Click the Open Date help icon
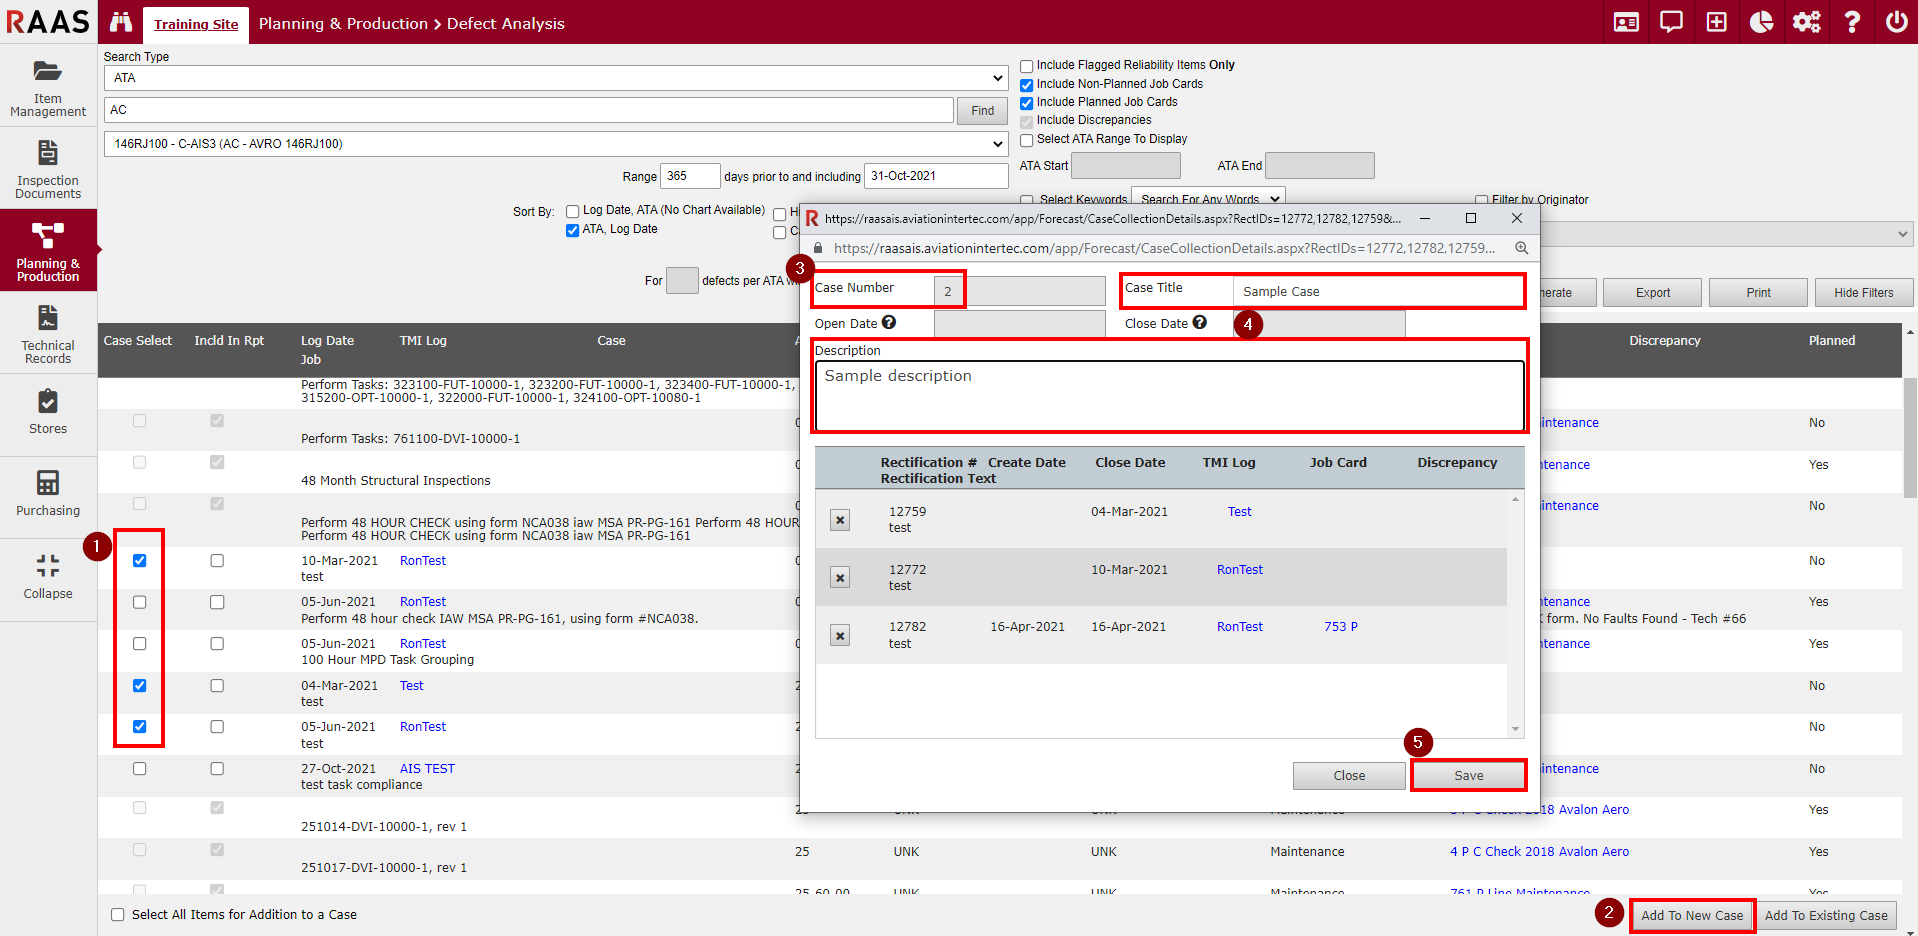The height and width of the screenshot is (936, 1918). click(x=889, y=323)
